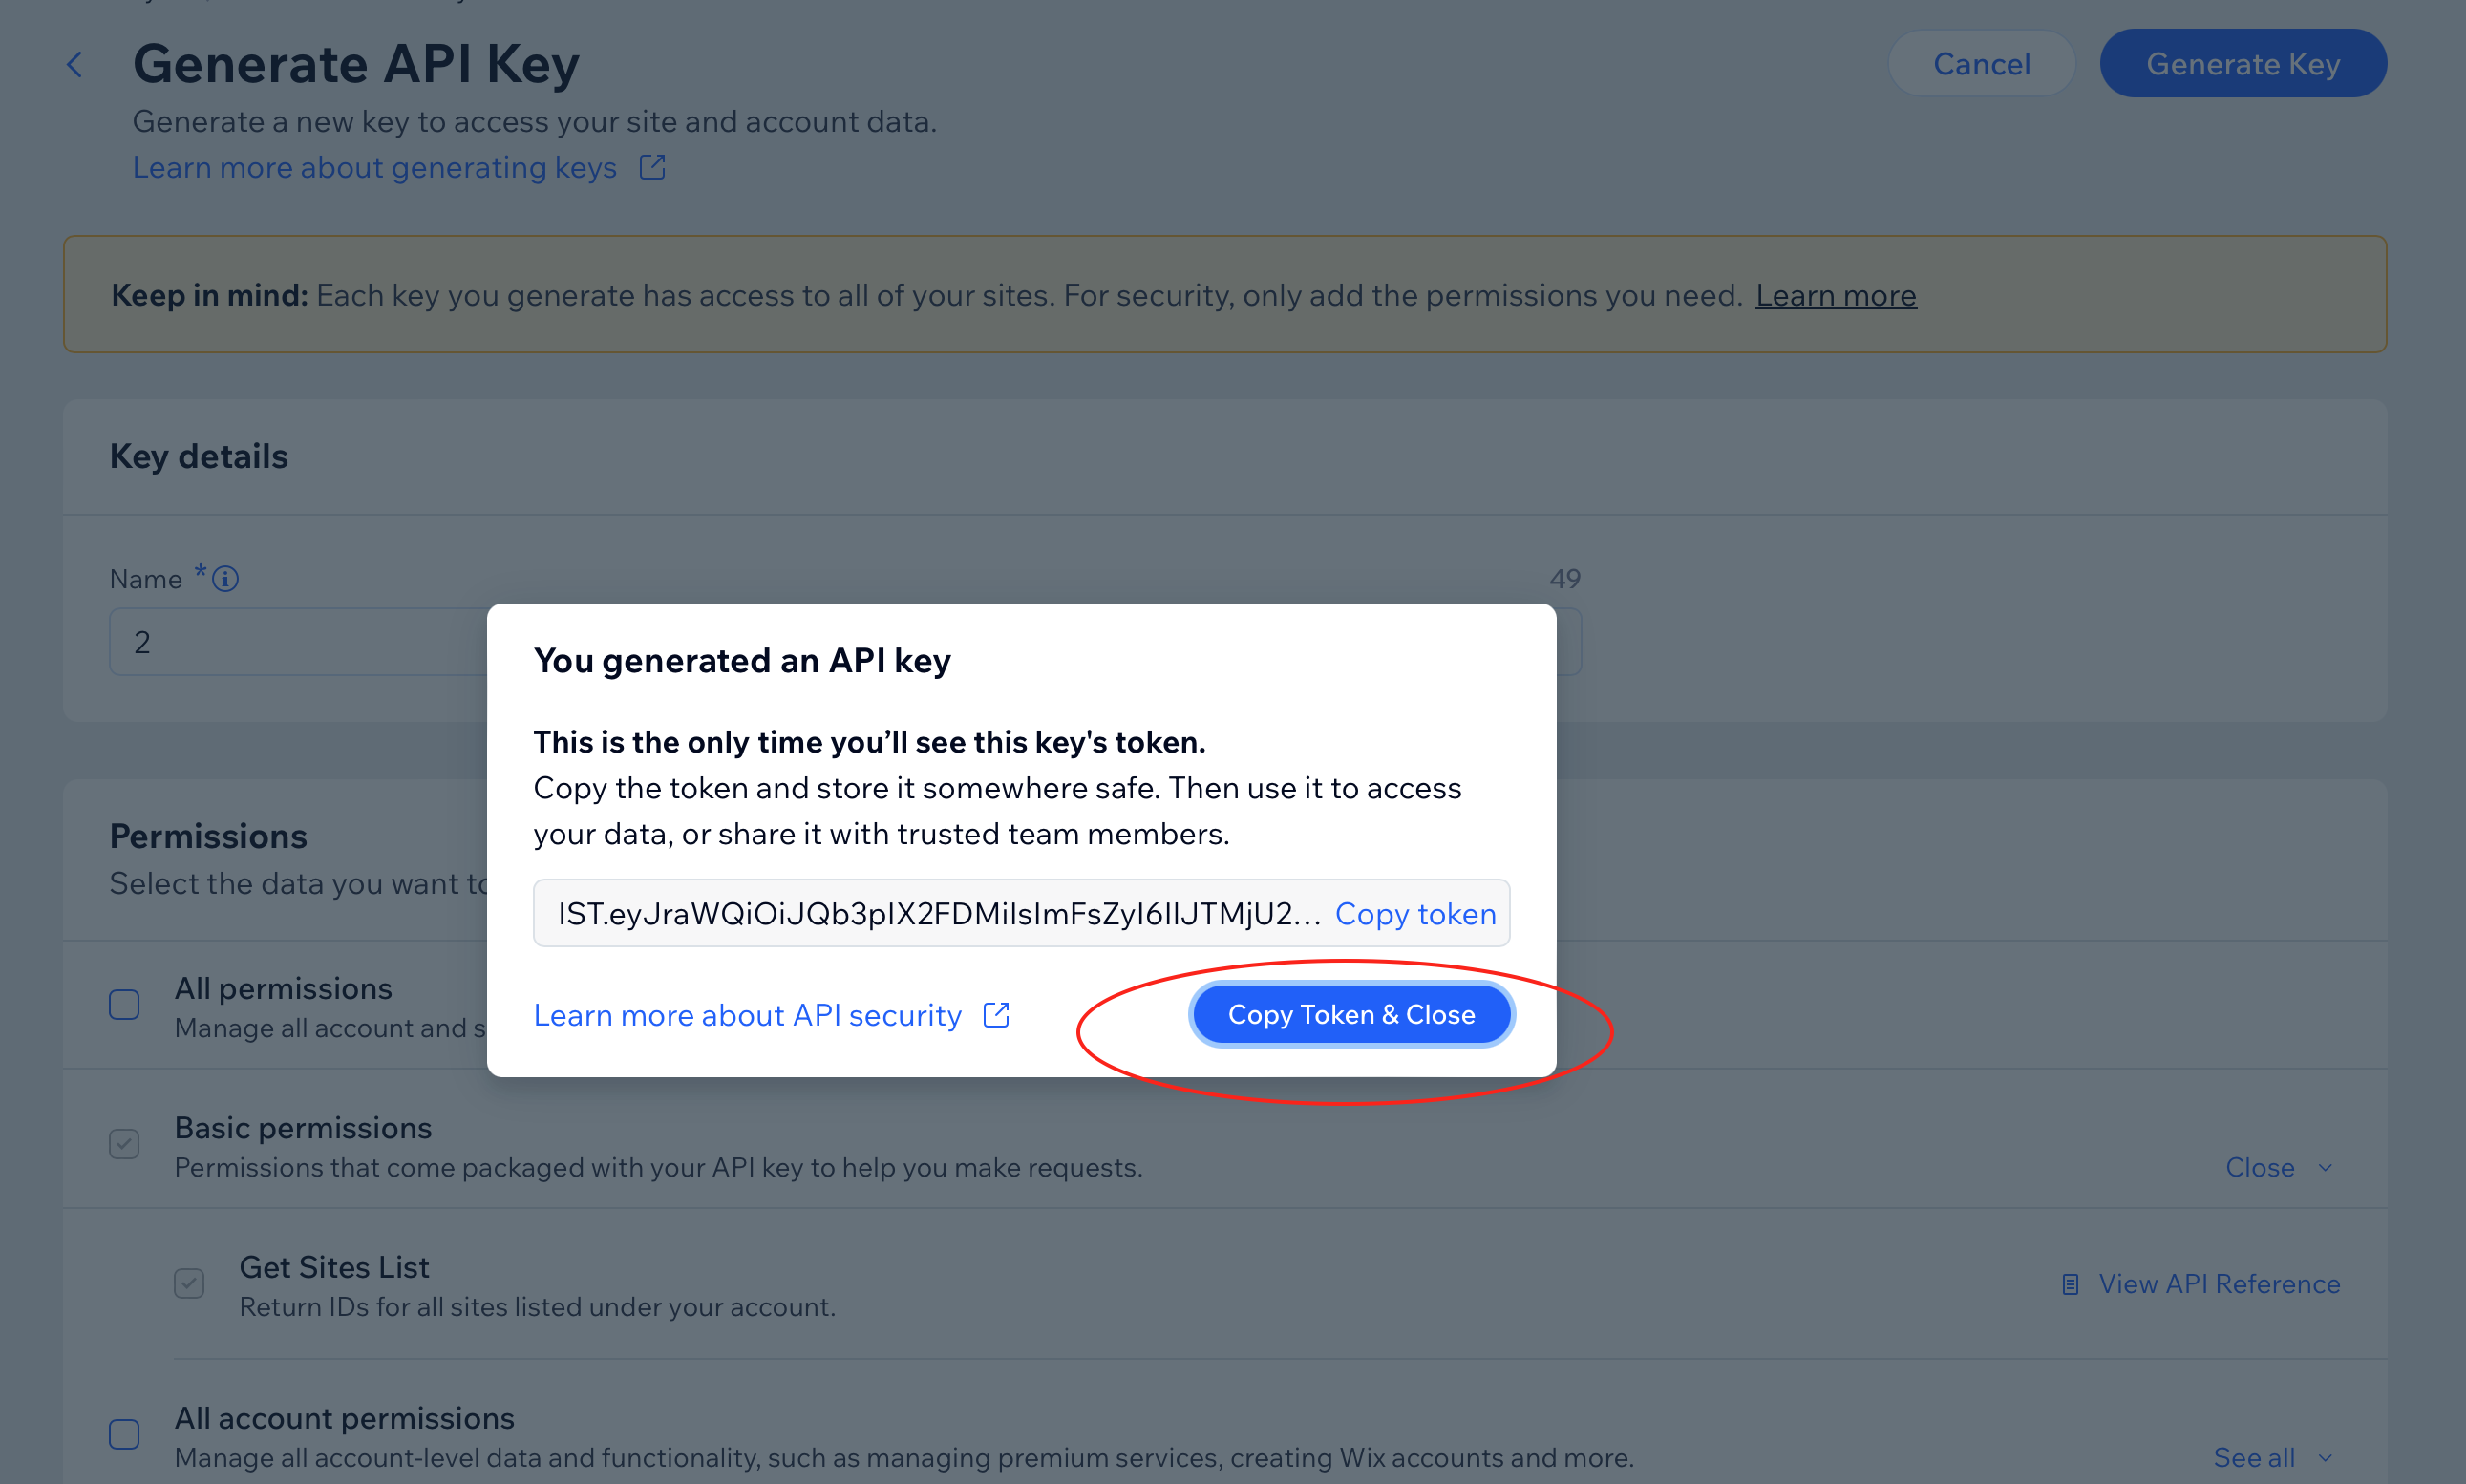Open Learn more about API security
The image size is (2466, 1484).
pos(747,1015)
